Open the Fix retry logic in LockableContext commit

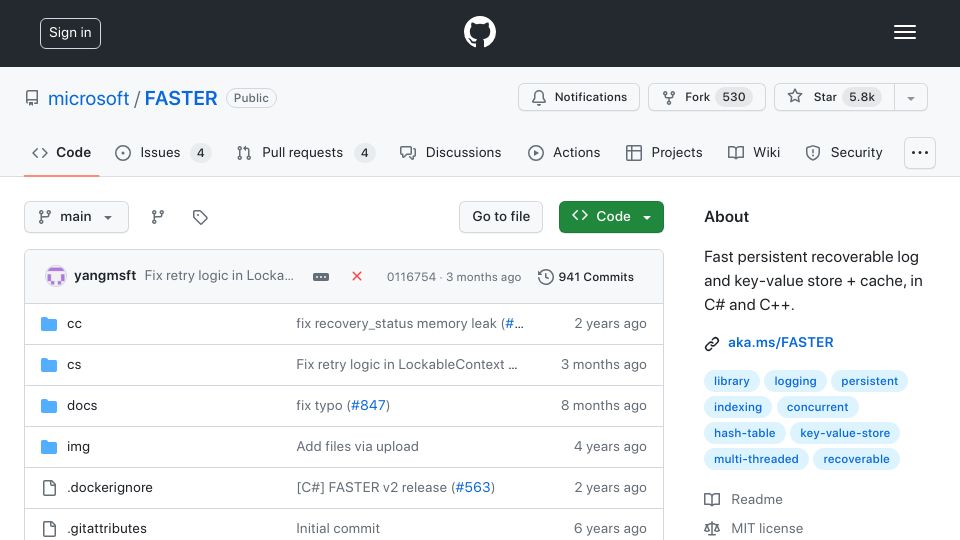click(407, 364)
